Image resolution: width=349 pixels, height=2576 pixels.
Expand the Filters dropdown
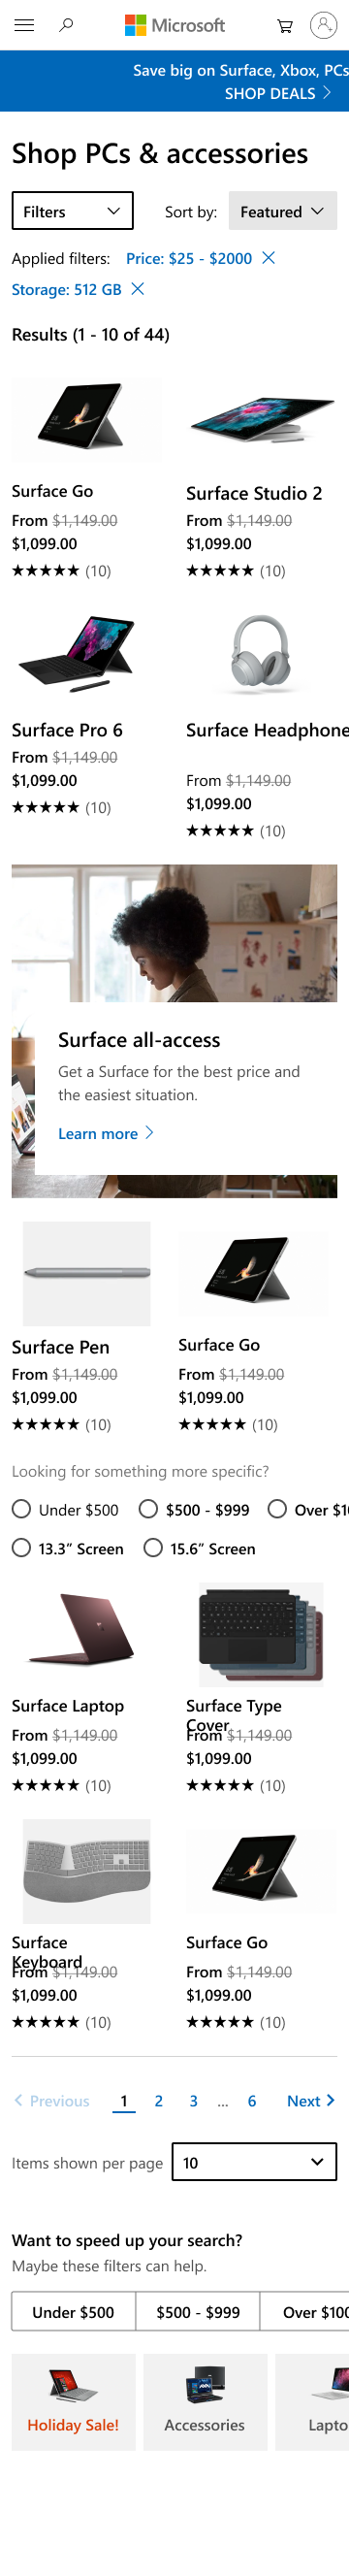point(72,211)
